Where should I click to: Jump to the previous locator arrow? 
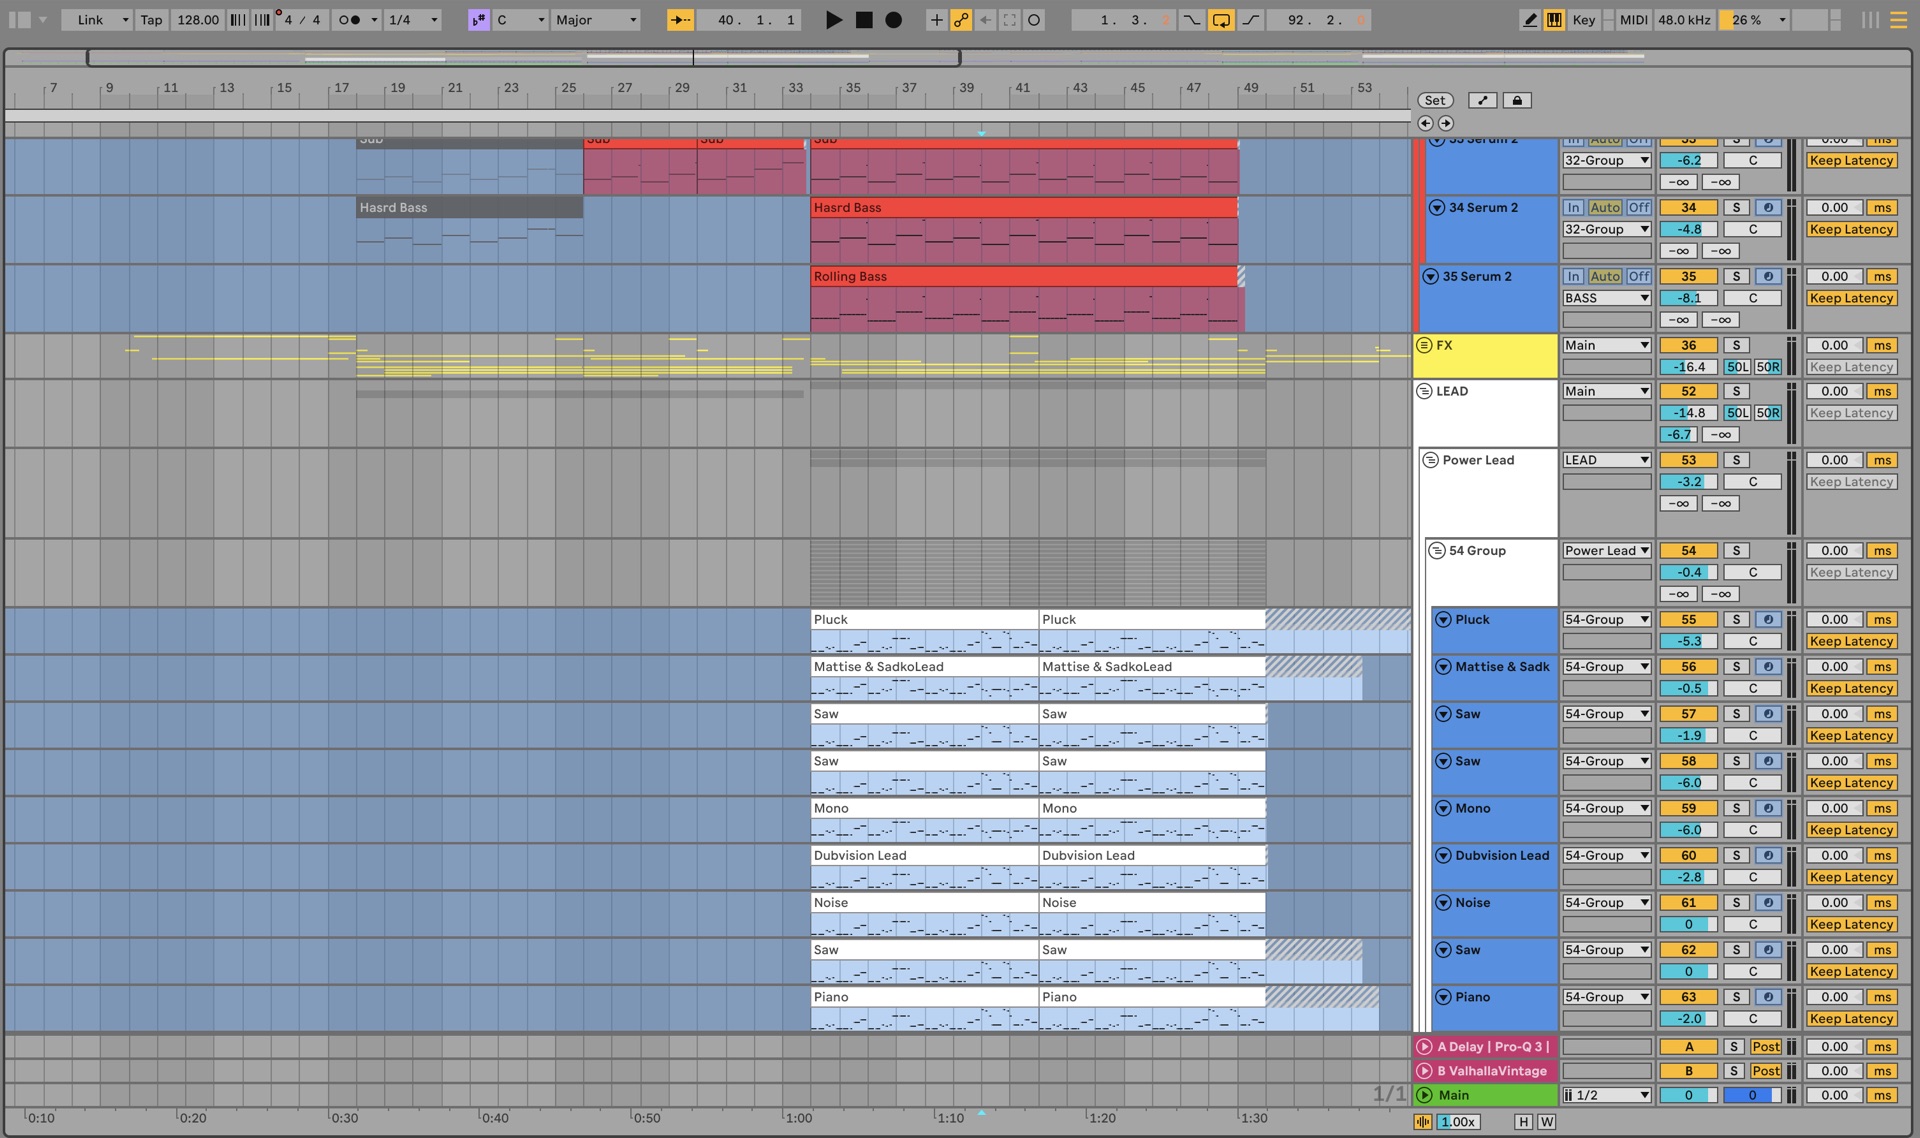(x=1425, y=123)
